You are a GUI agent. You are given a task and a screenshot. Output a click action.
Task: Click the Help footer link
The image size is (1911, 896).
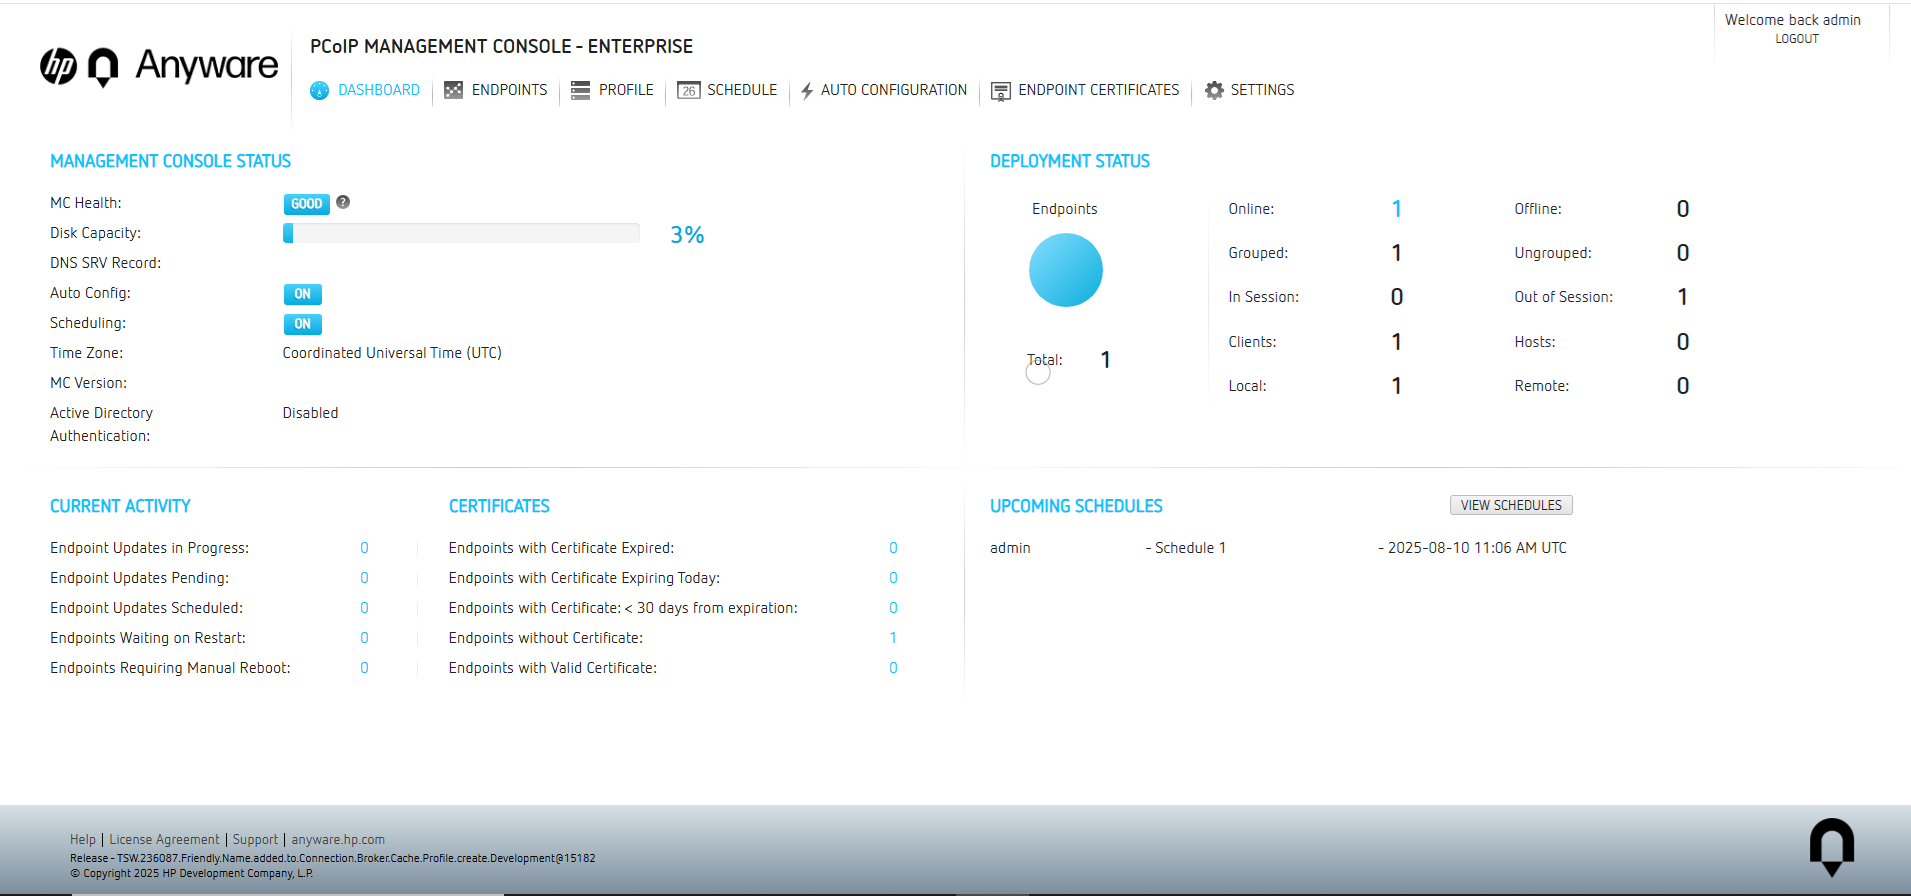click(83, 840)
